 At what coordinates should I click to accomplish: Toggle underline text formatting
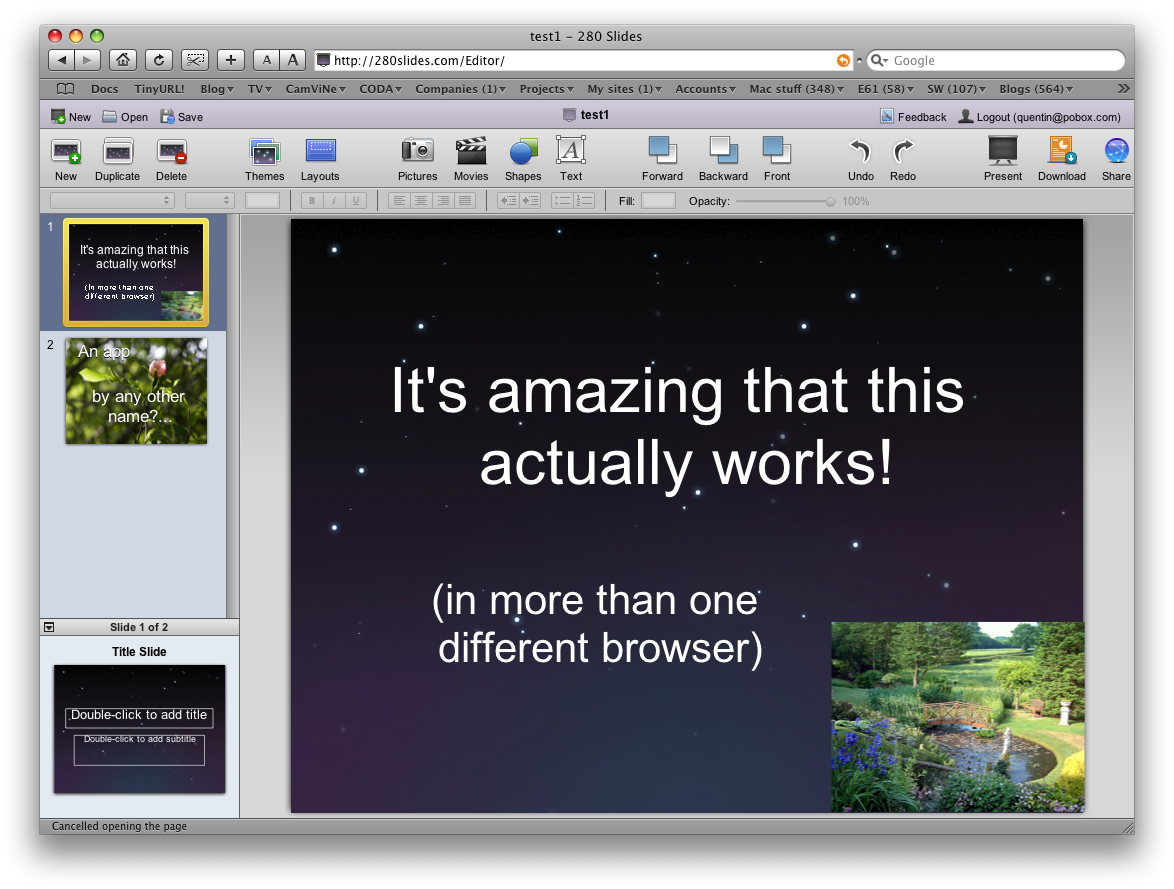pyautogui.click(x=355, y=201)
